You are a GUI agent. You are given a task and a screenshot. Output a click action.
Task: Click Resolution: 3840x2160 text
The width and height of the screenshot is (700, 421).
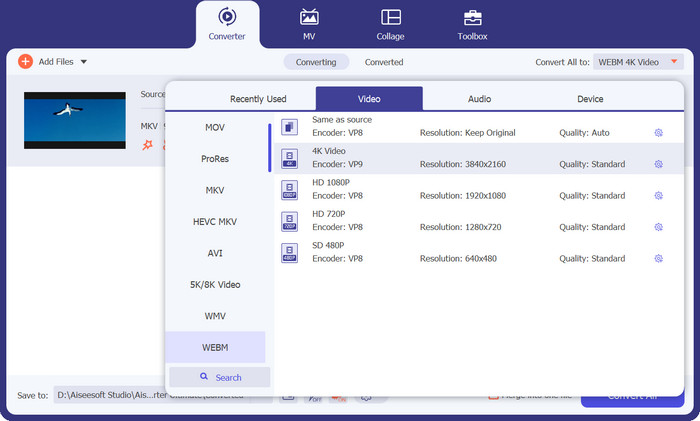click(x=463, y=164)
